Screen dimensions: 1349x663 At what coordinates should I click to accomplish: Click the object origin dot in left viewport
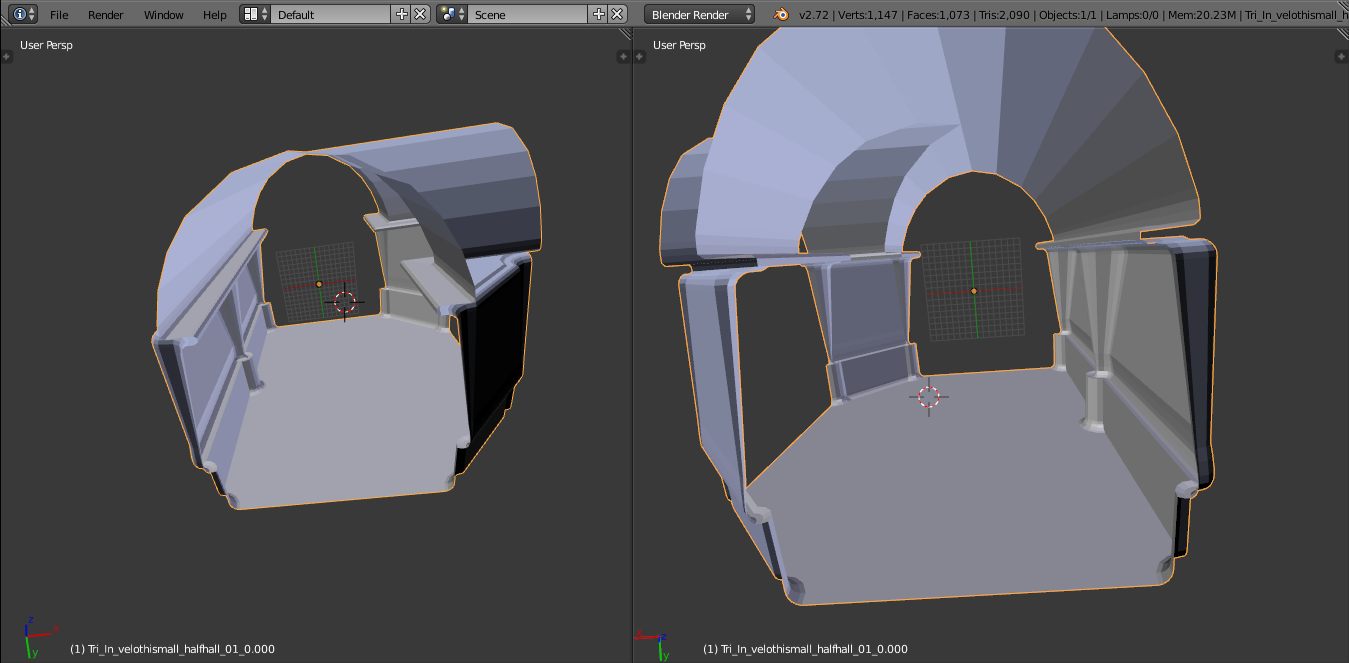click(319, 284)
